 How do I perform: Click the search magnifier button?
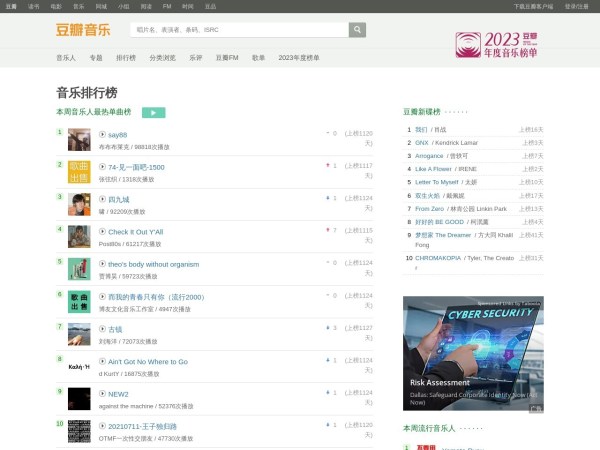click(357, 30)
